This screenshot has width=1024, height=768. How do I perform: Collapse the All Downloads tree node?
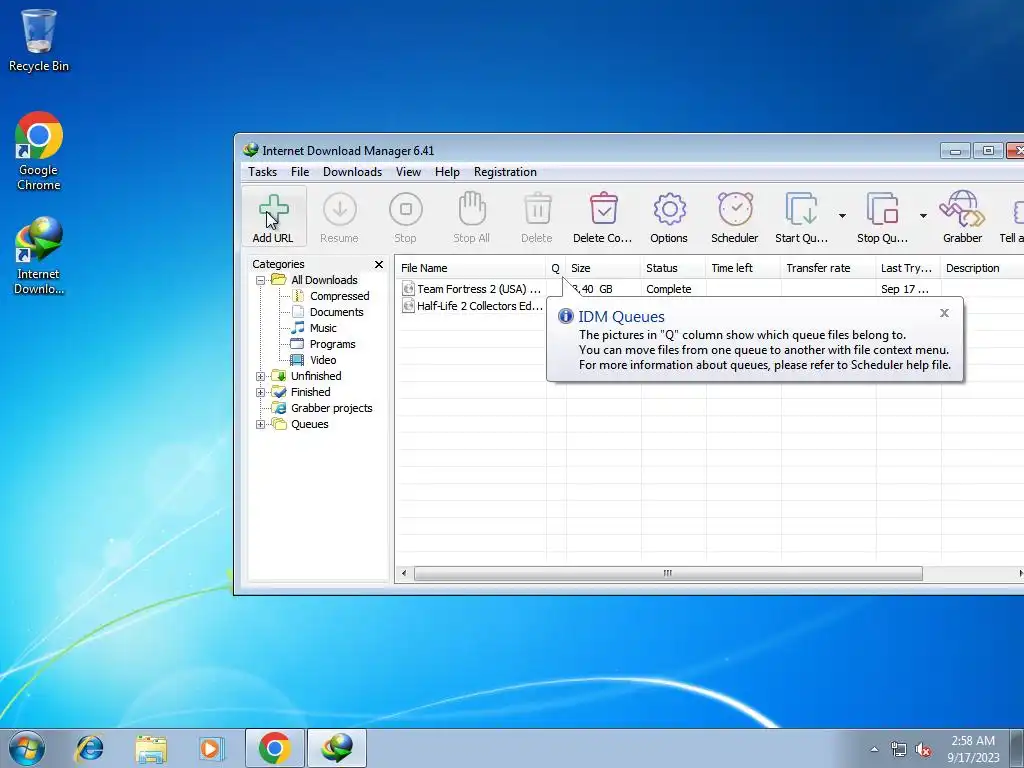coord(261,280)
